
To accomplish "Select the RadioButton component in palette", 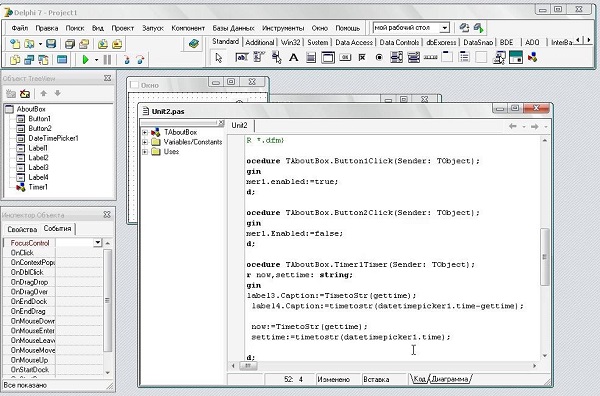I will click(x=379, y=58).
